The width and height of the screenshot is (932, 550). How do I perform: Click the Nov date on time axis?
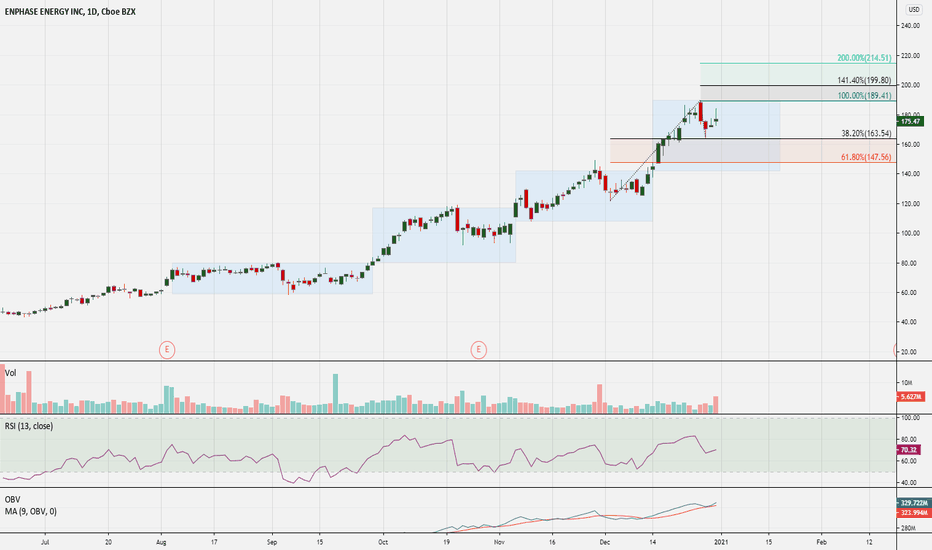499,542
